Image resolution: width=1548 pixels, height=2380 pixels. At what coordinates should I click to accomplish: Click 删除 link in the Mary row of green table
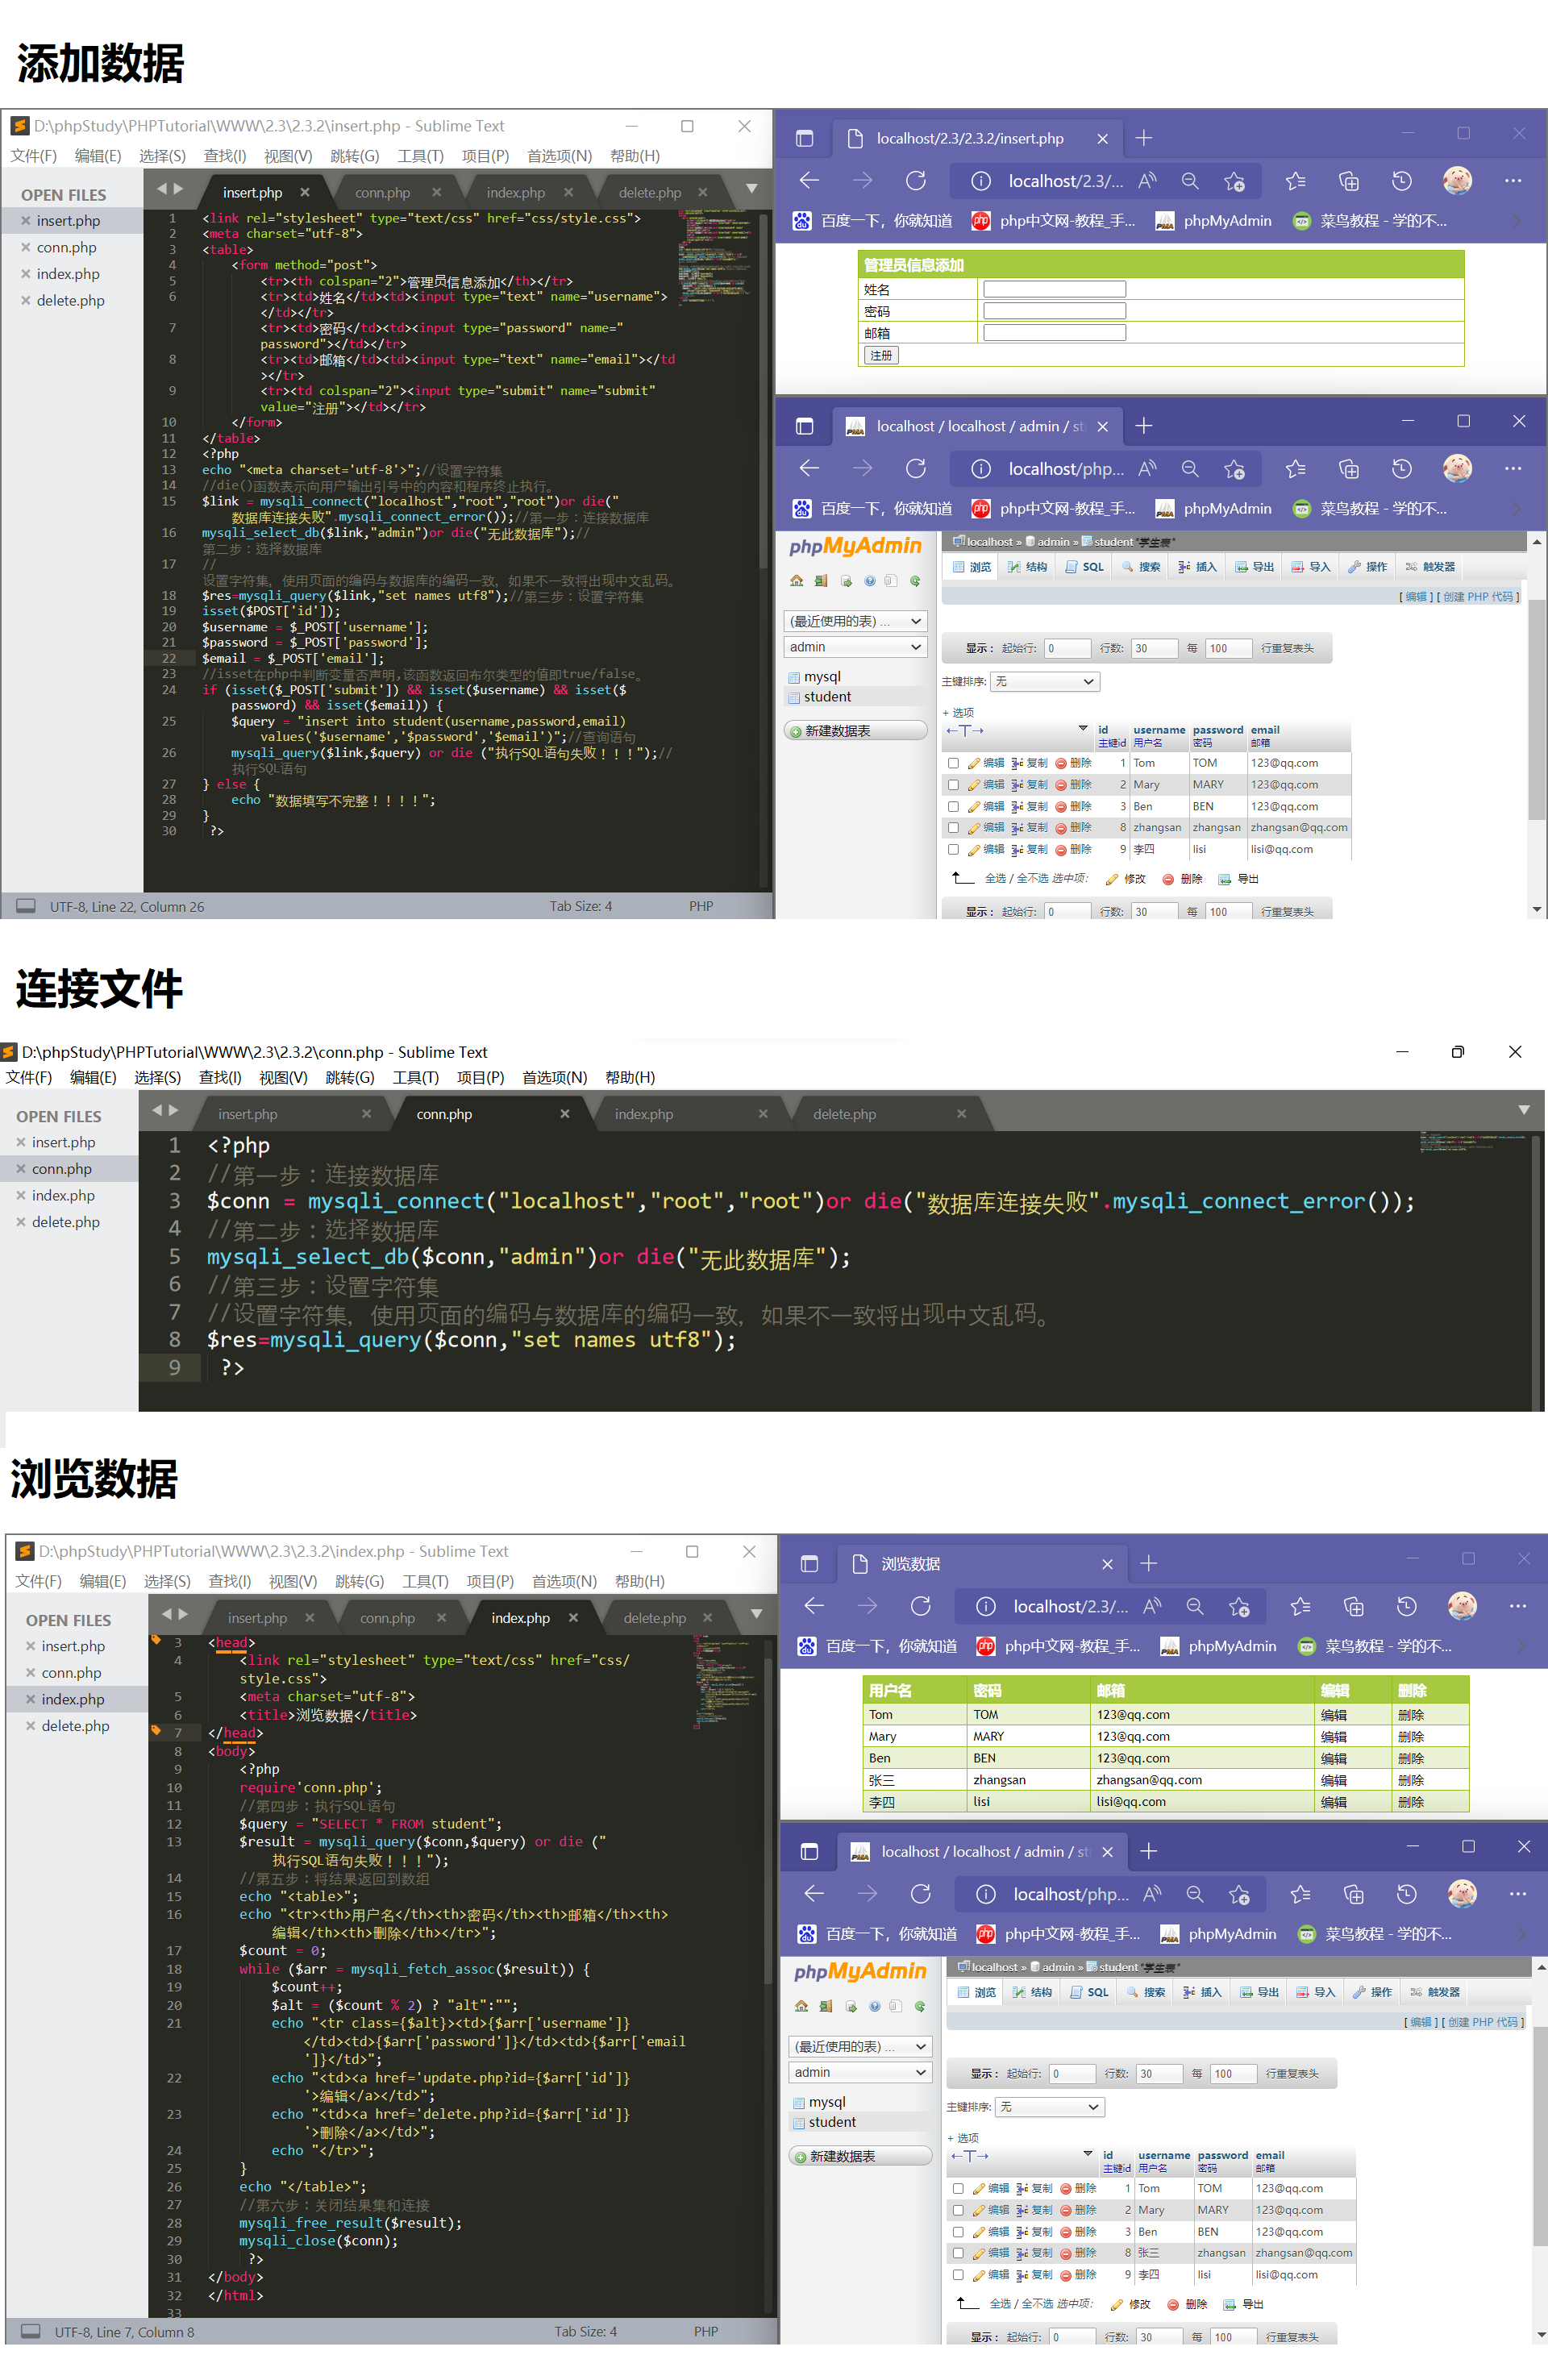coord(1410,1737)
